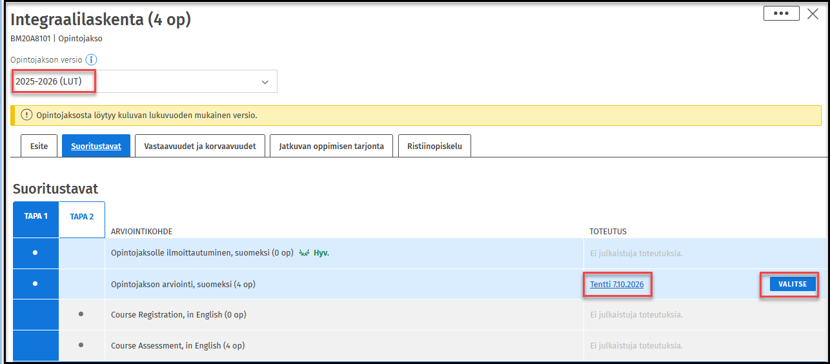This screenshot has height=364, width=830.
Task: Click the TAPA 2 dot for Course Assessment
Action: tap(82, 345)
